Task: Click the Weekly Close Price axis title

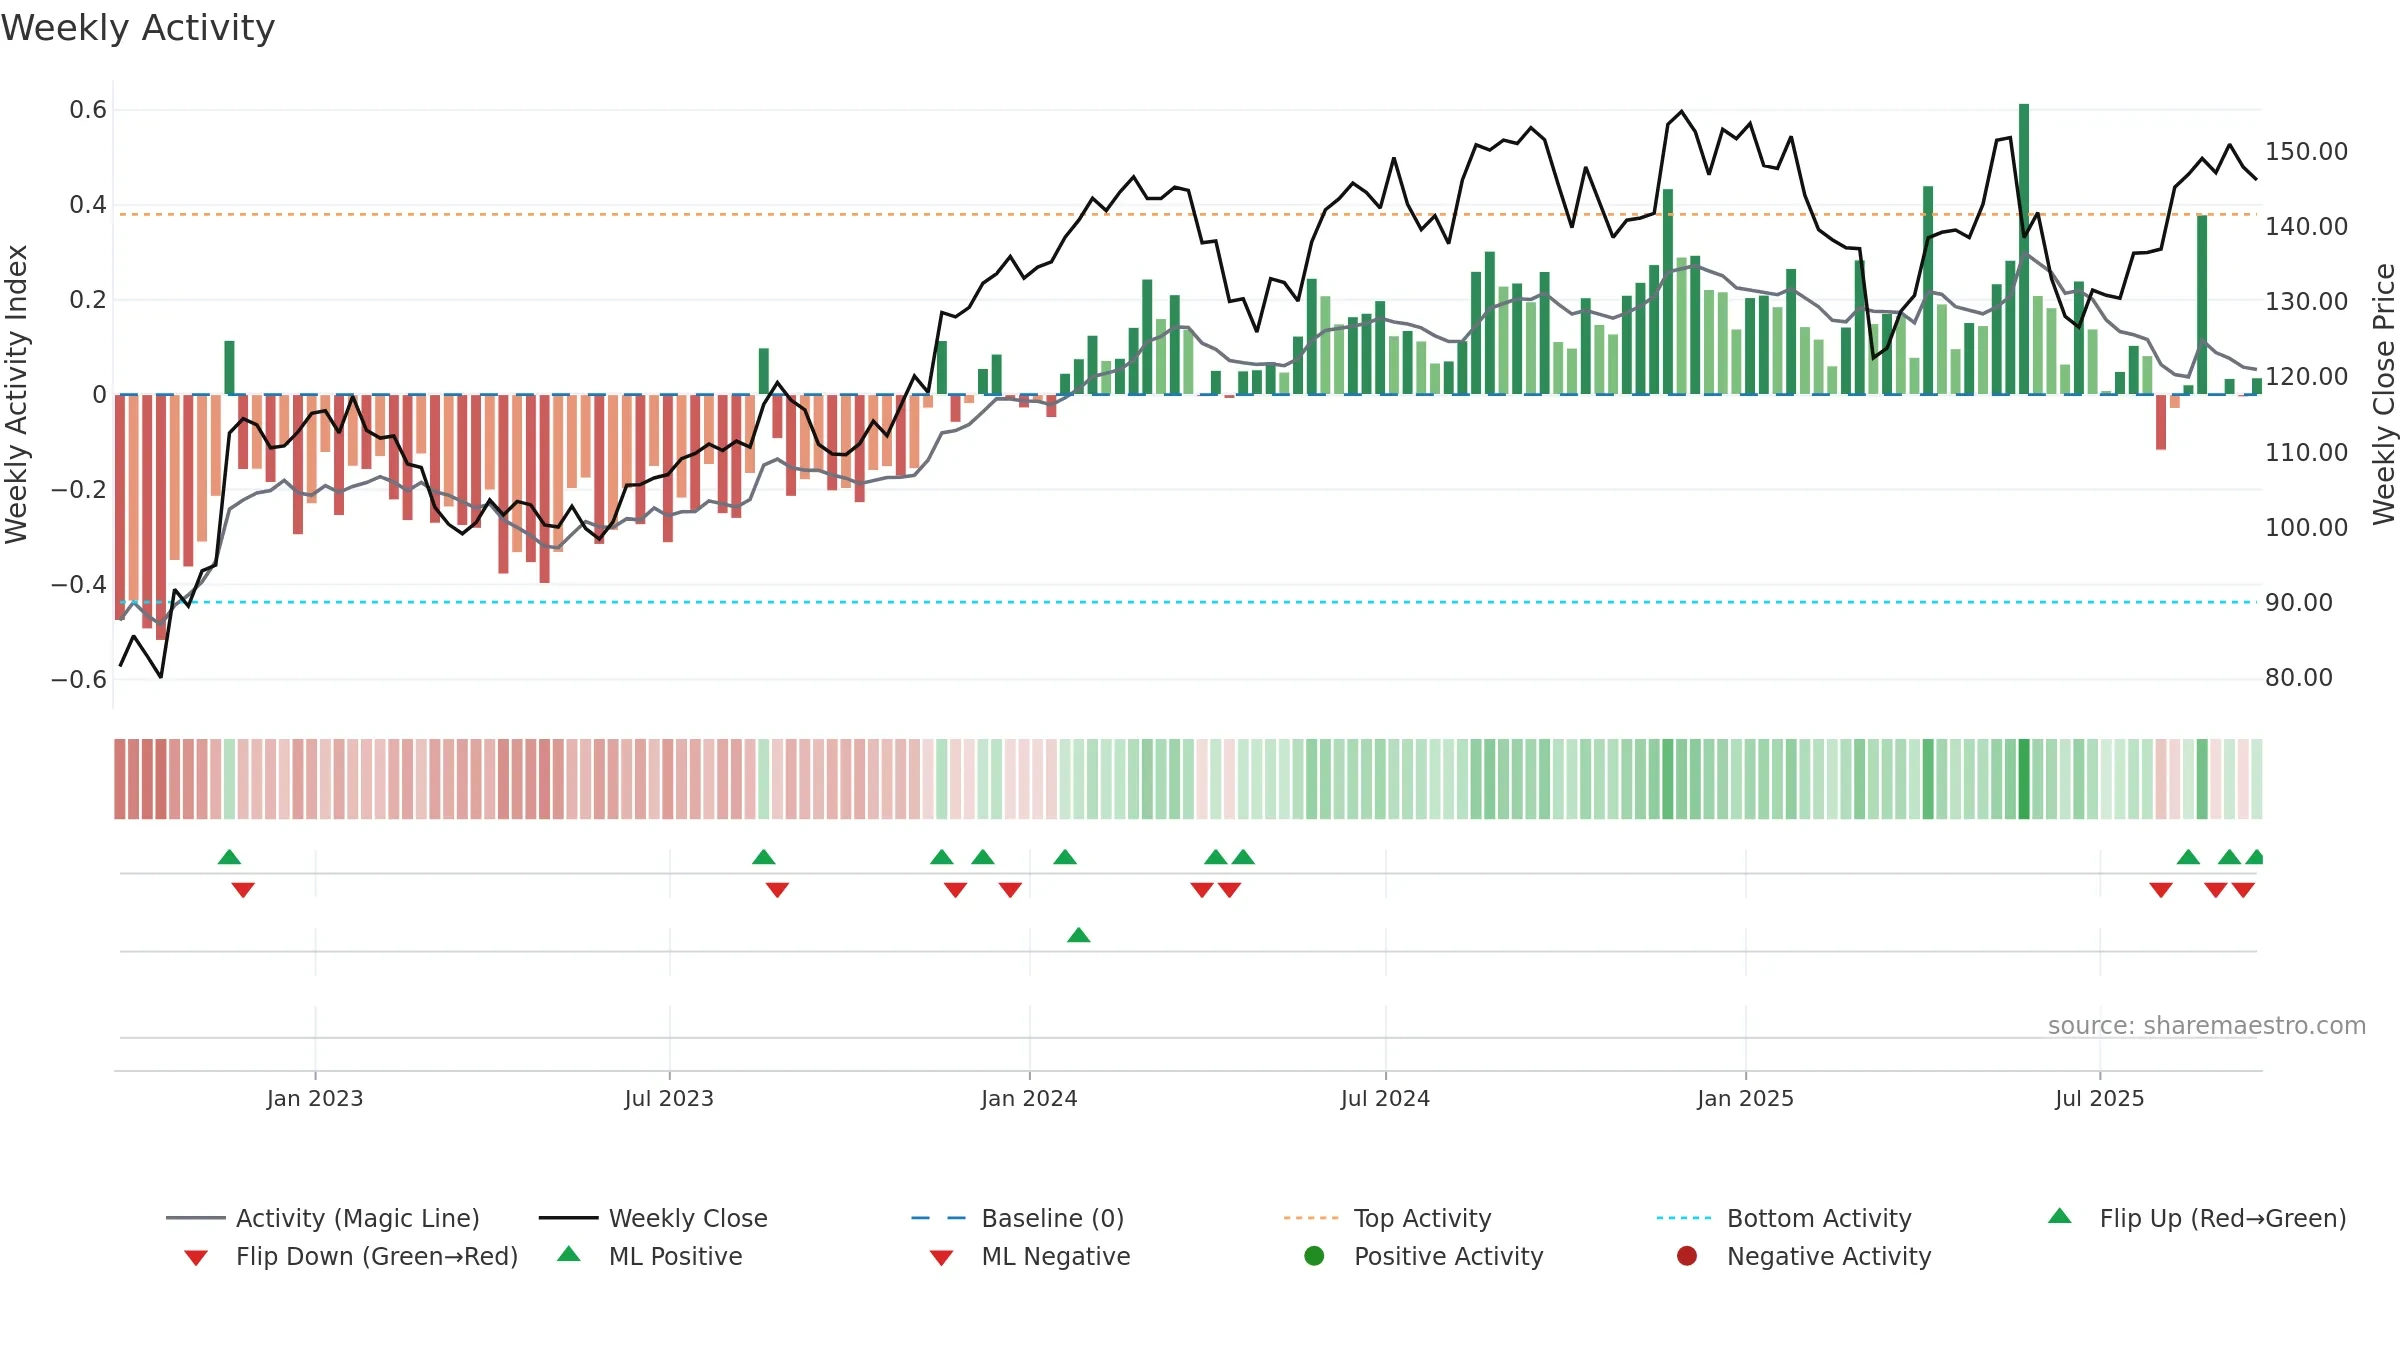Action: [2384, 394]
